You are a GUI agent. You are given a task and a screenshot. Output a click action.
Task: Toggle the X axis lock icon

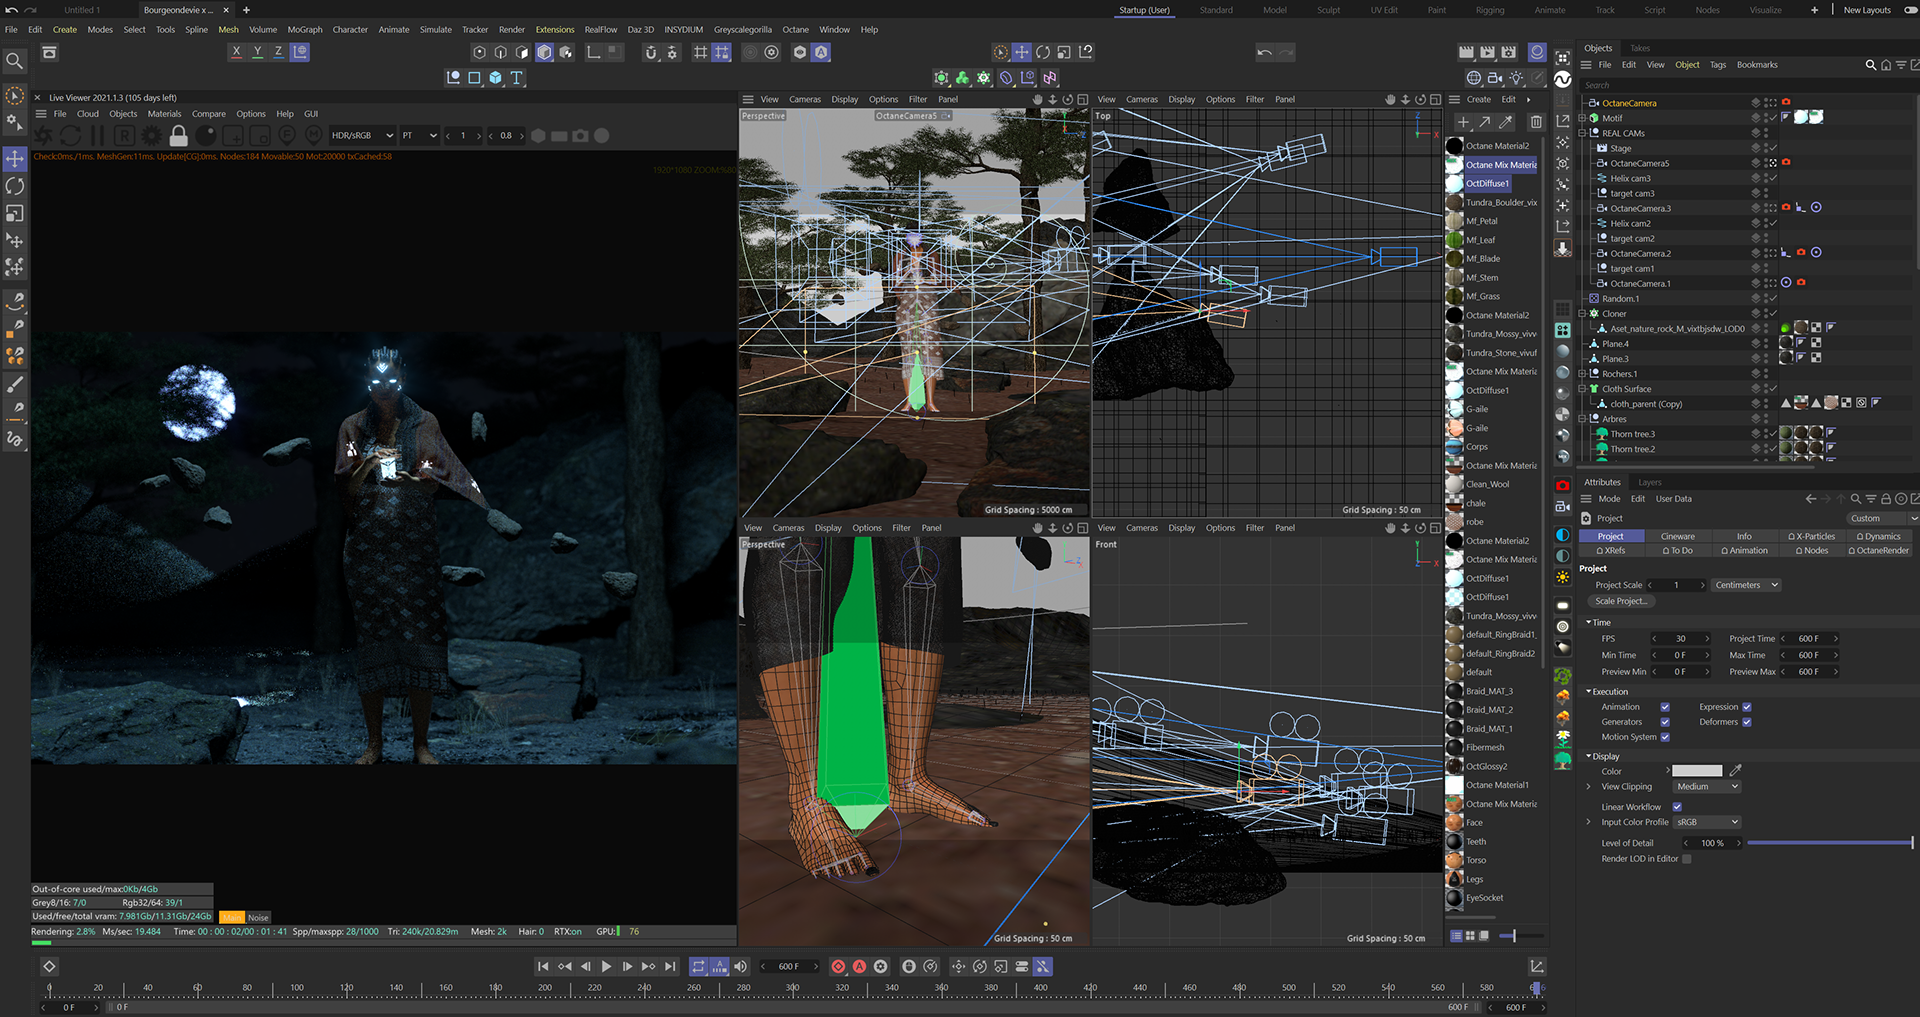point(236,52)
